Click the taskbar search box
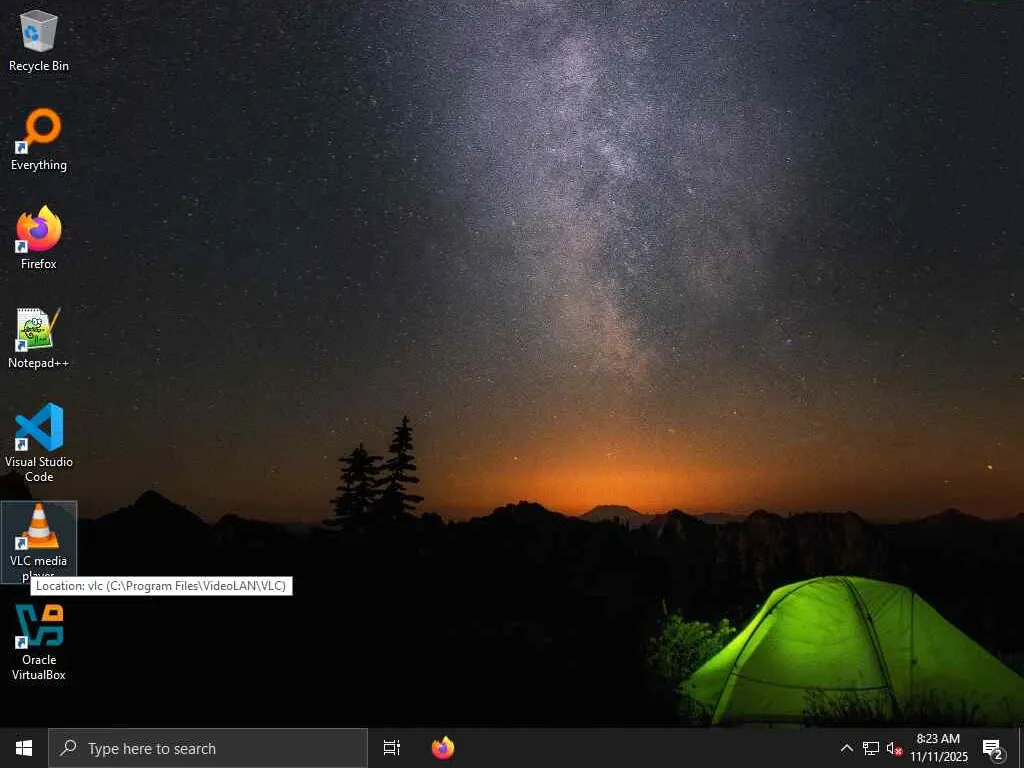 [208, 748]
